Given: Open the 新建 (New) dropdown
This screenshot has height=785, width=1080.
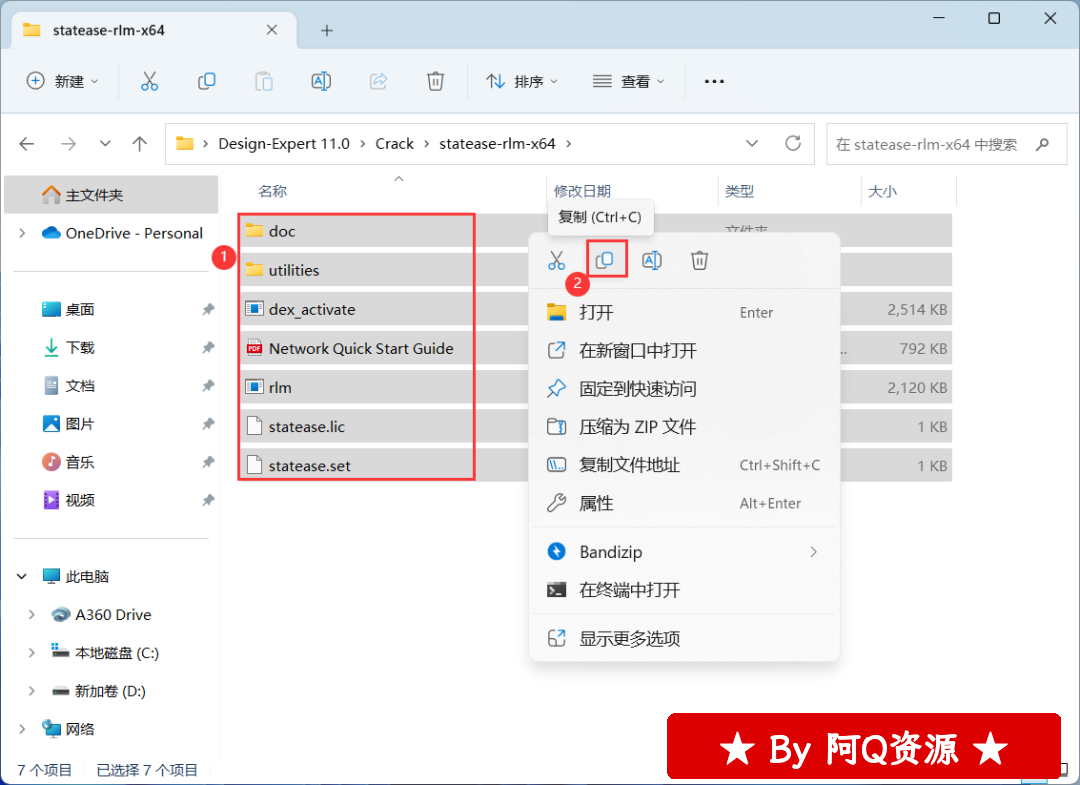Looking at the screenshot, I should (62, 81).
